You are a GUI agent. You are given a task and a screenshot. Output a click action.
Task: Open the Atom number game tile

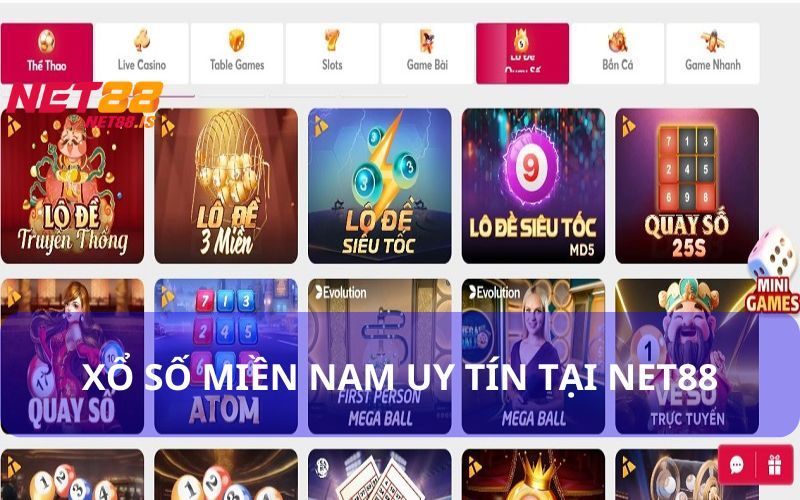(226, 356)
